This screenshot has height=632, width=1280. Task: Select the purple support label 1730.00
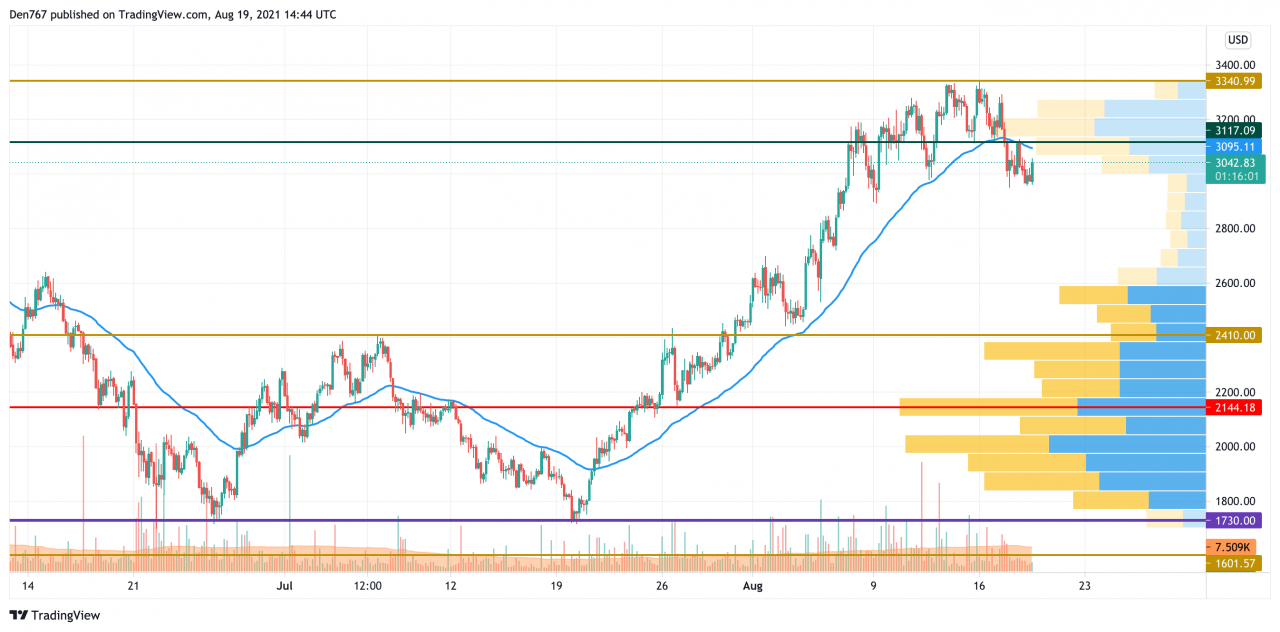[x=1236, y=521]
